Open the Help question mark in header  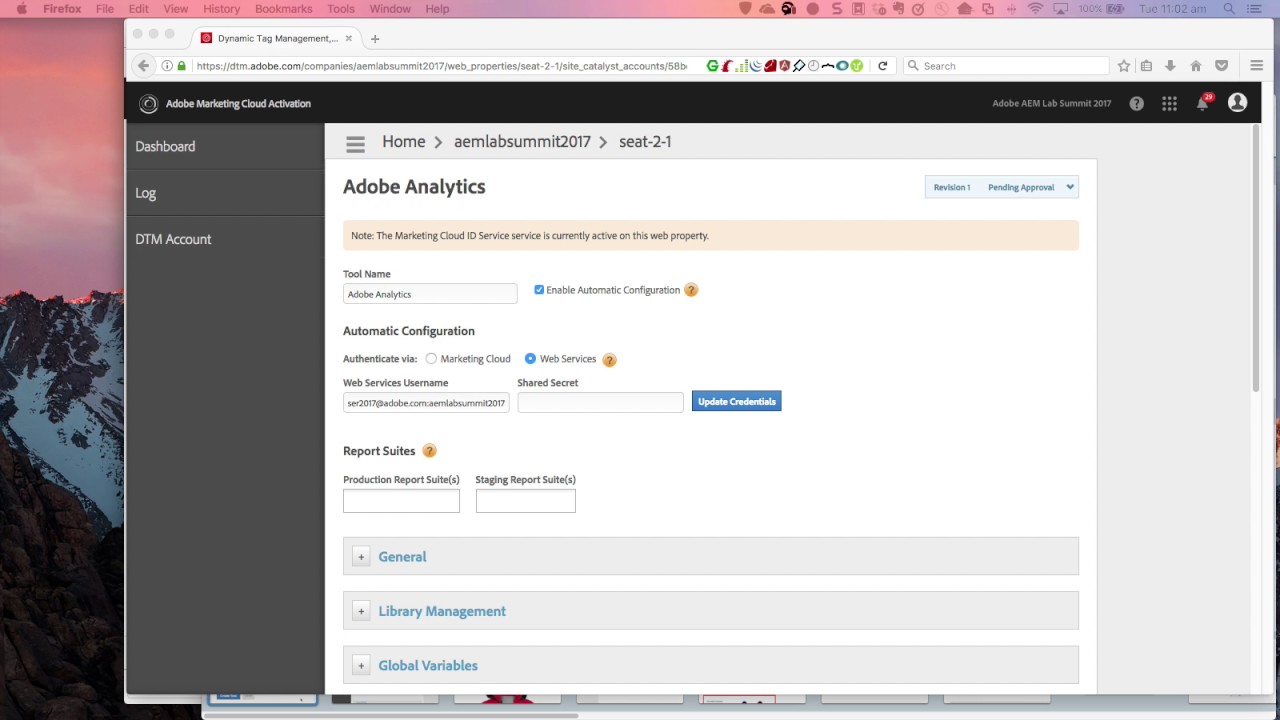coord(1136,103)
